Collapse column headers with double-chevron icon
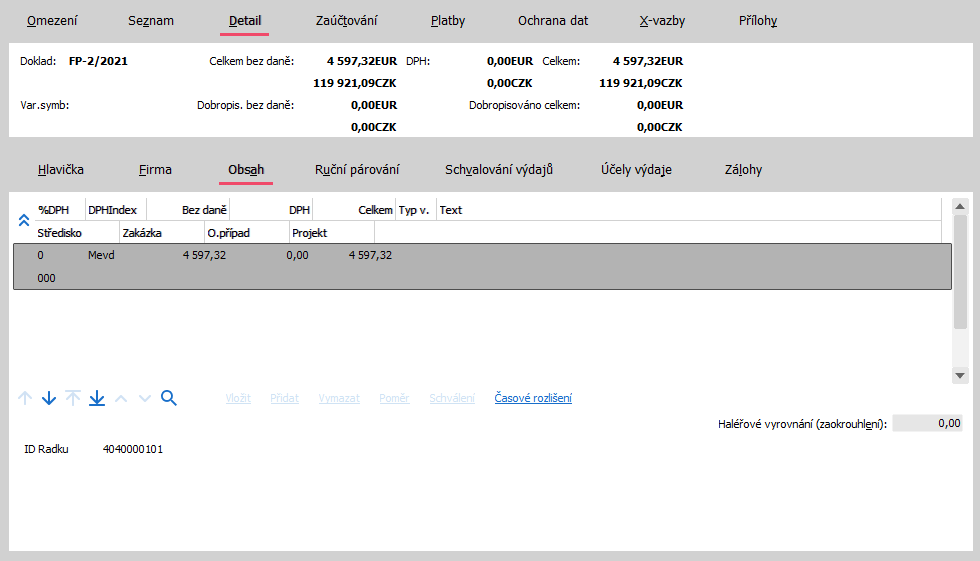 [24, 220]
